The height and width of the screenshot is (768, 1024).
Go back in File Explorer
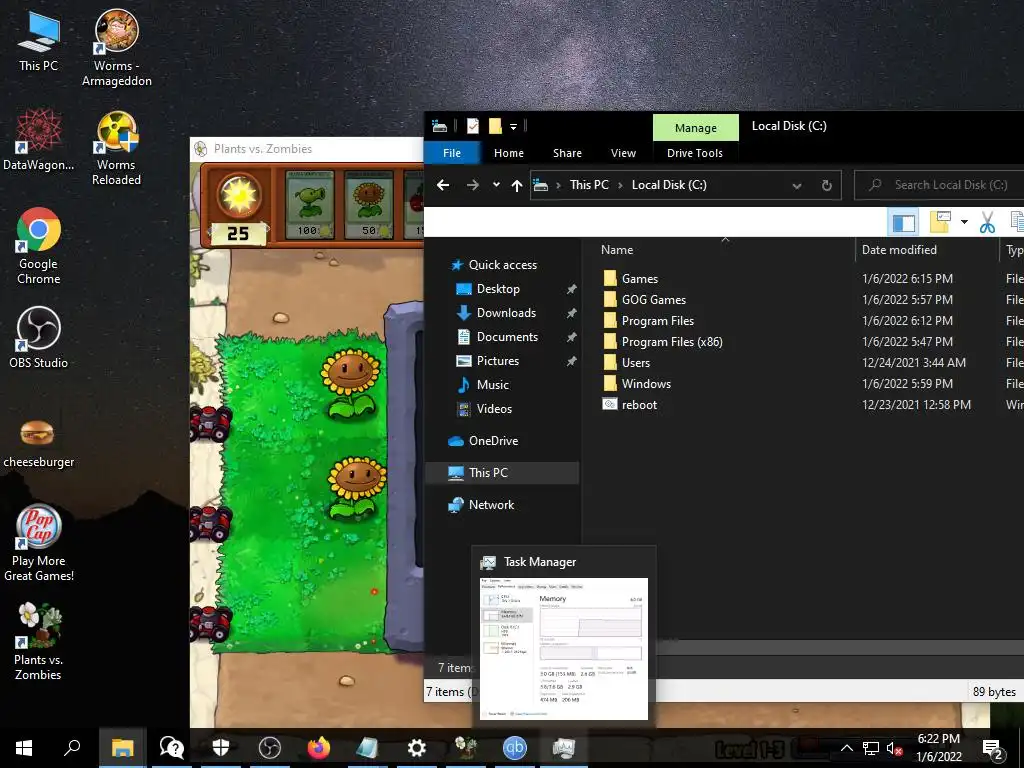[443, 185]
